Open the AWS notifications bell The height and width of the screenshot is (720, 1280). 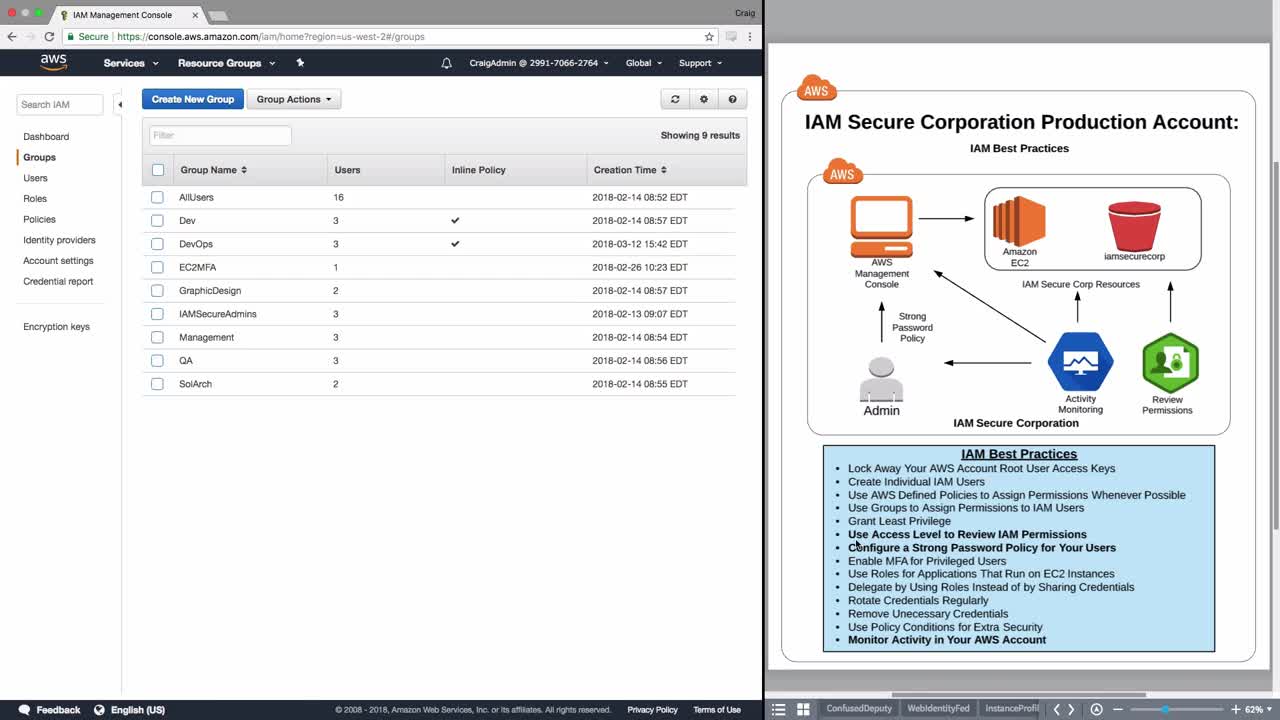446,63
